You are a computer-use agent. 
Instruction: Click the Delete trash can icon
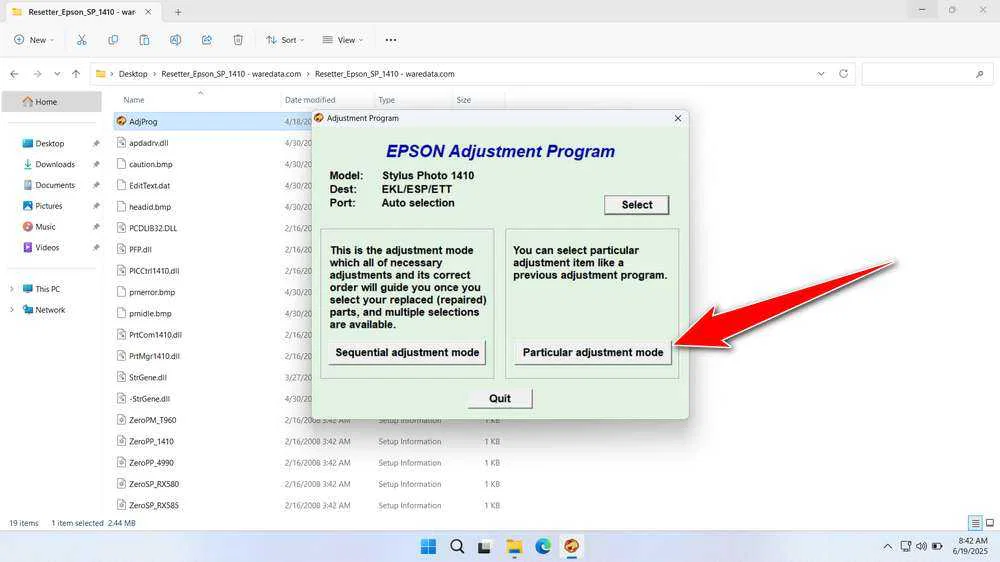coord(238,40)
